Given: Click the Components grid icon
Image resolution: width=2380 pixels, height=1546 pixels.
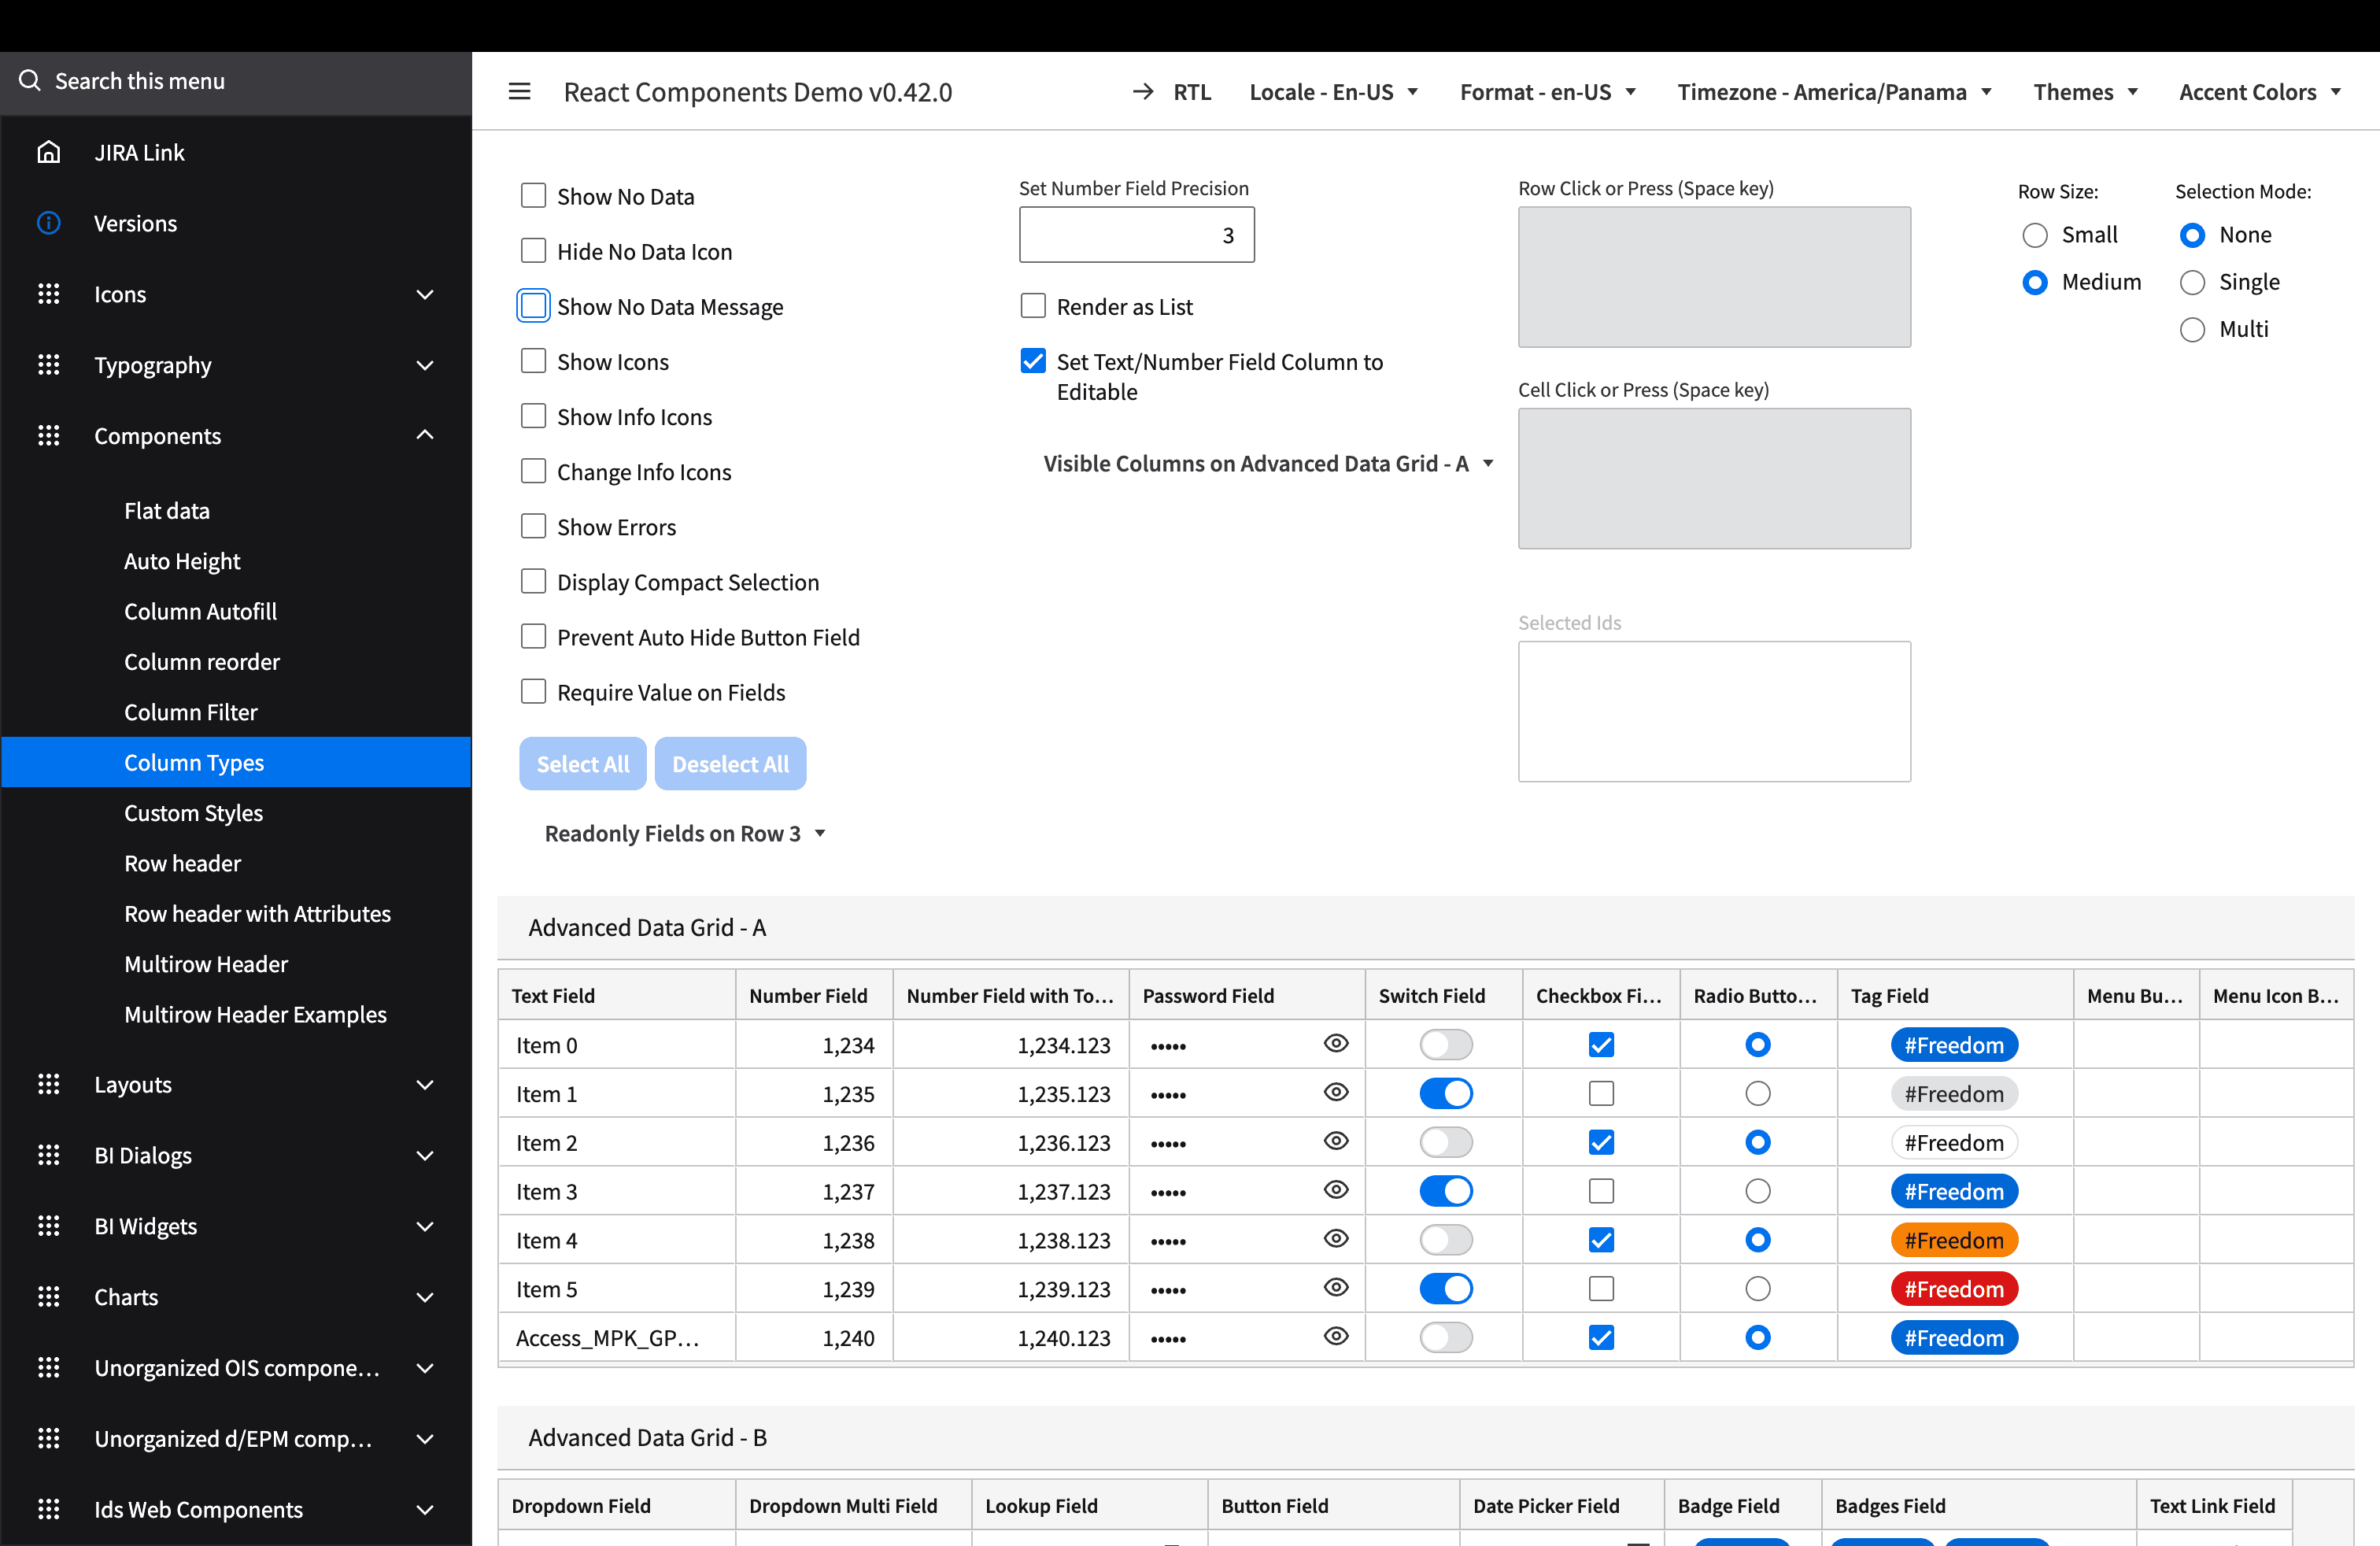Looking at the screenshot, I should point(48,436).
